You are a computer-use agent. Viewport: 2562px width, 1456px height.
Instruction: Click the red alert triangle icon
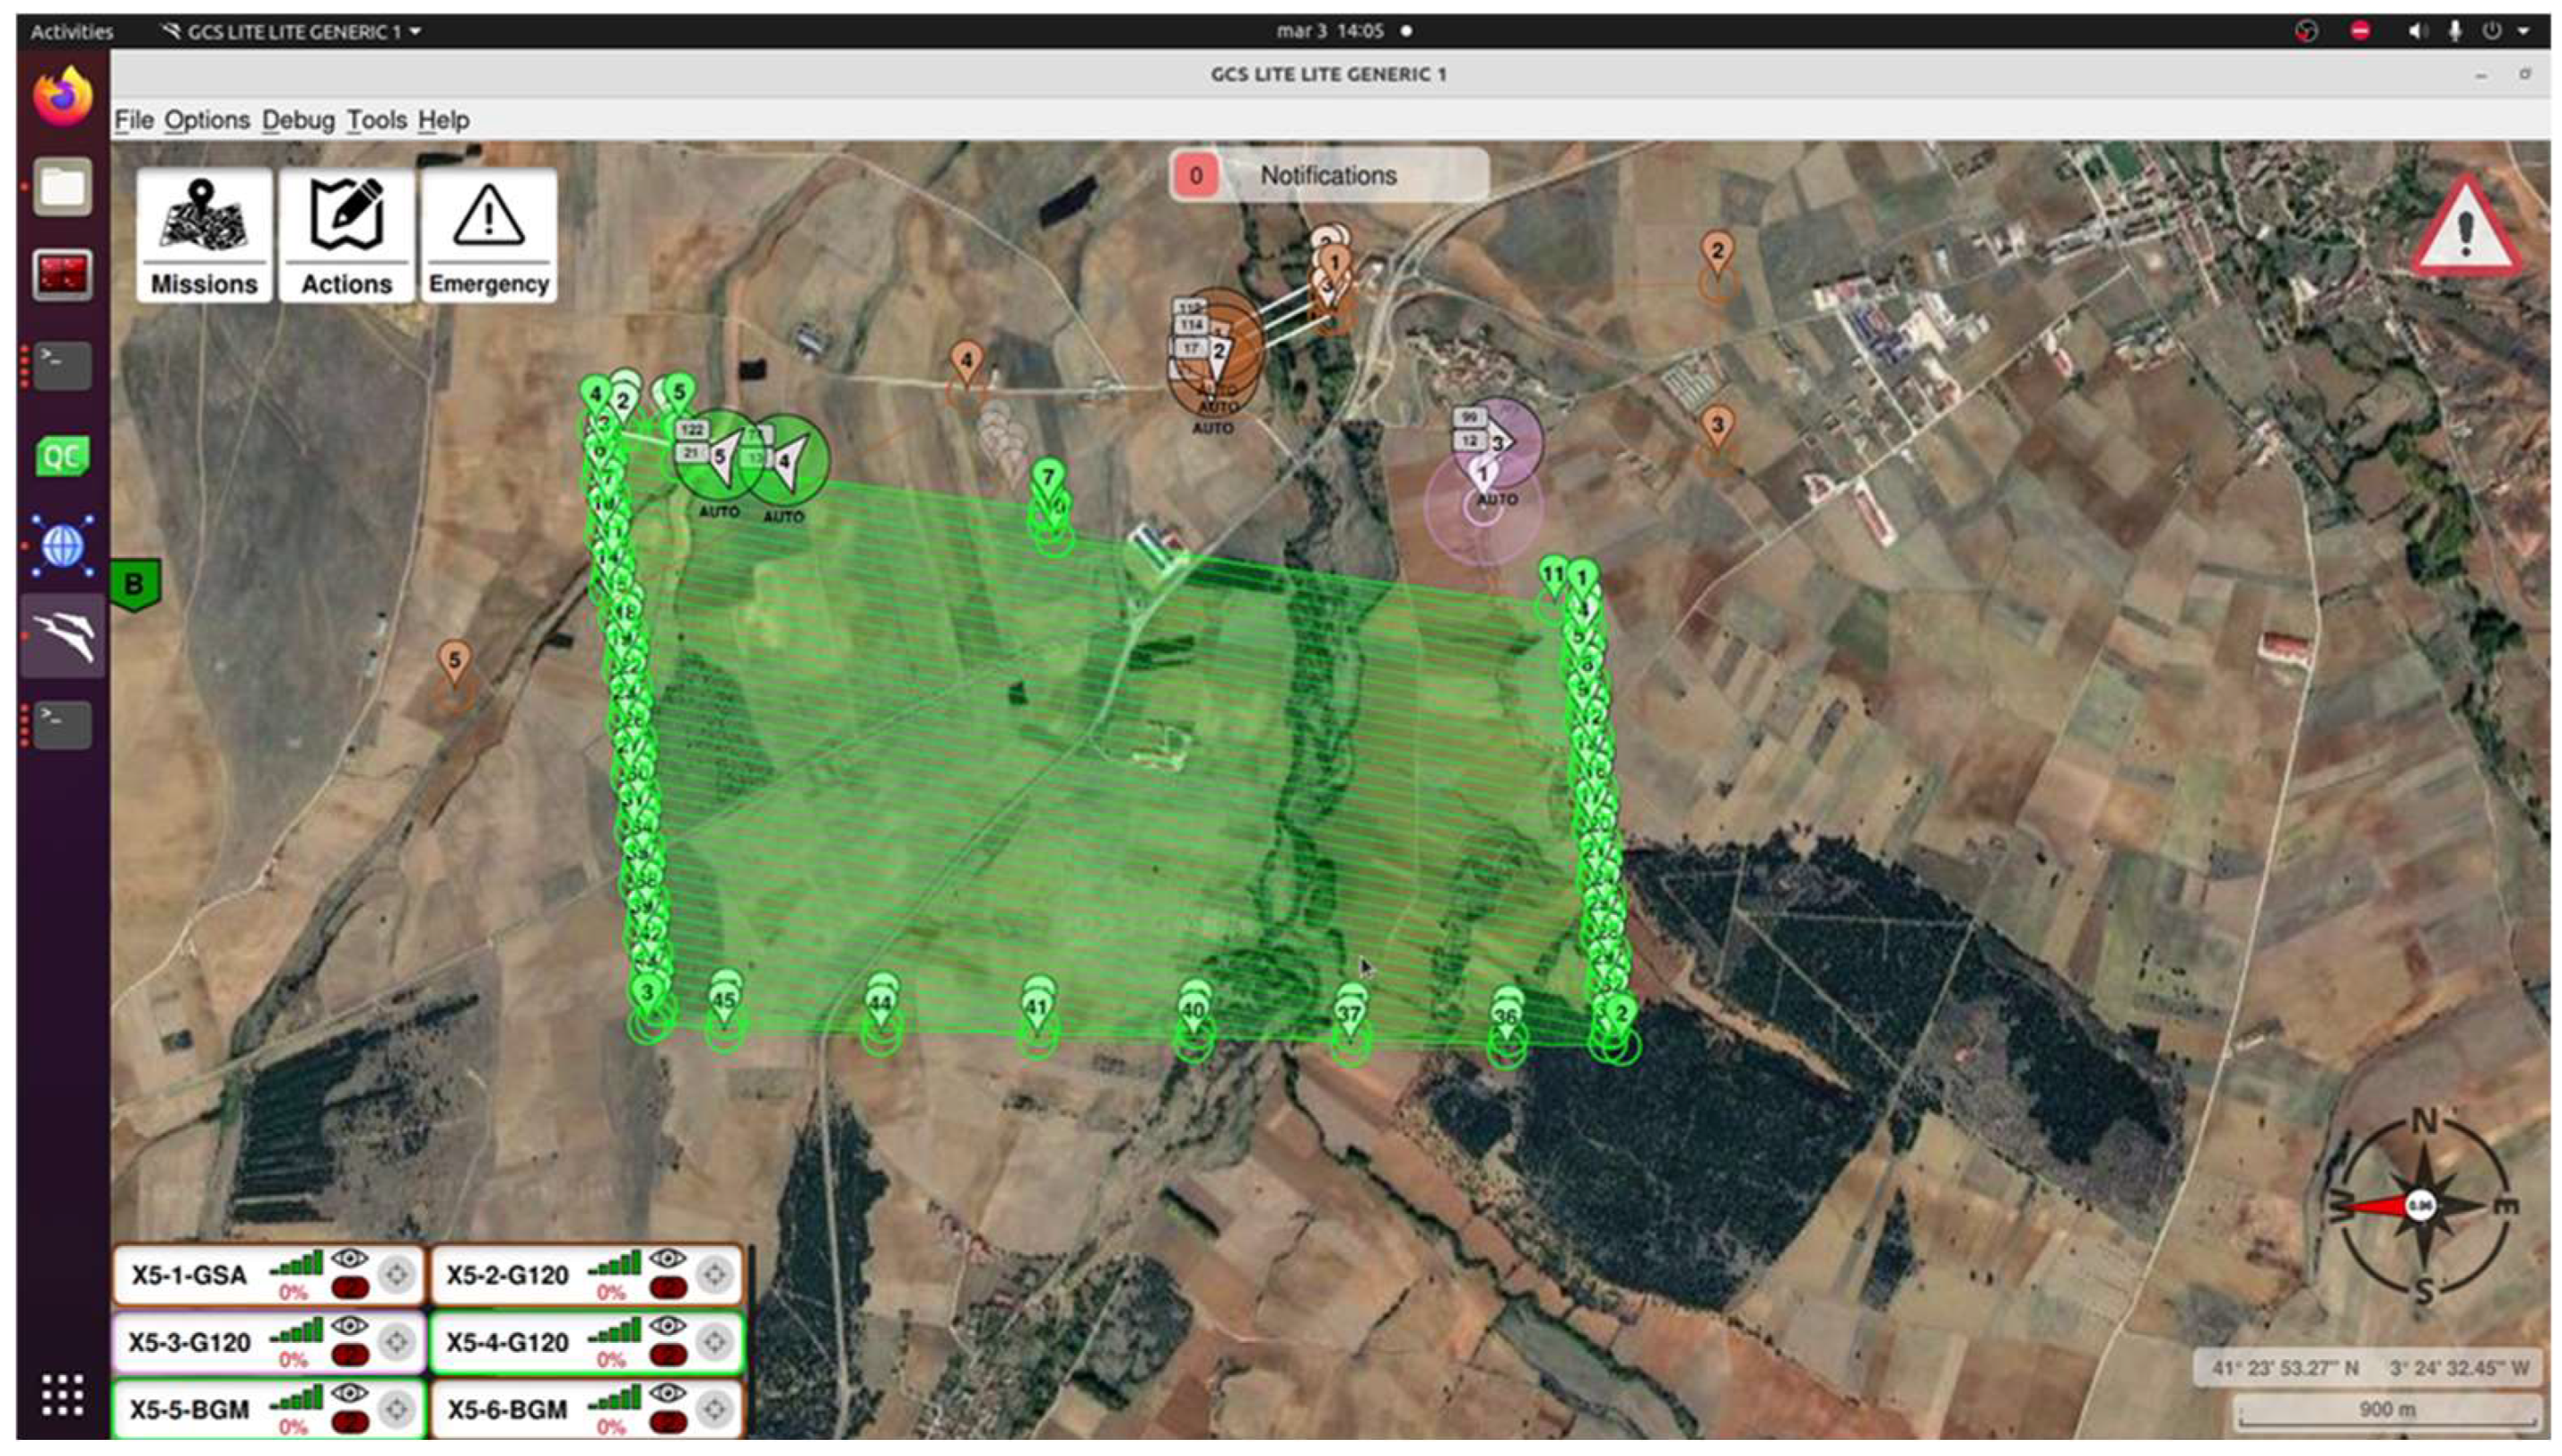(x=2465, y=230)
